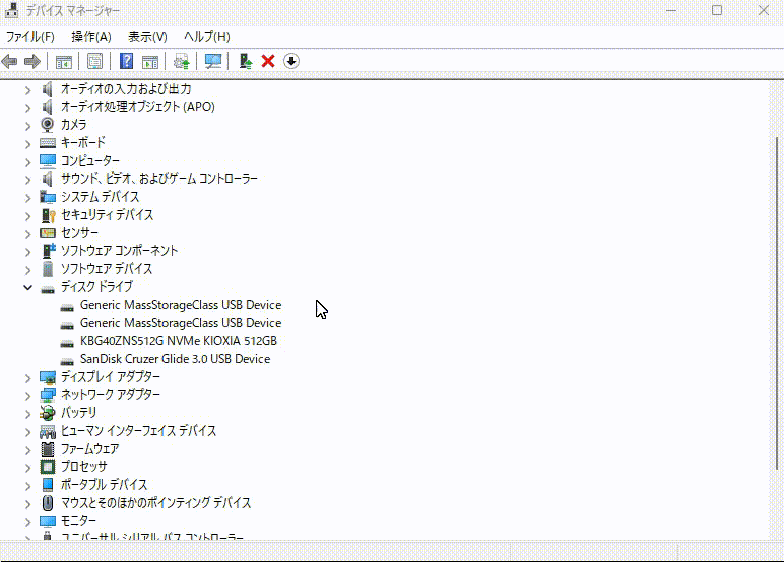Select the battery category icon
The image size is (784, 562).
tap(48, 413)
